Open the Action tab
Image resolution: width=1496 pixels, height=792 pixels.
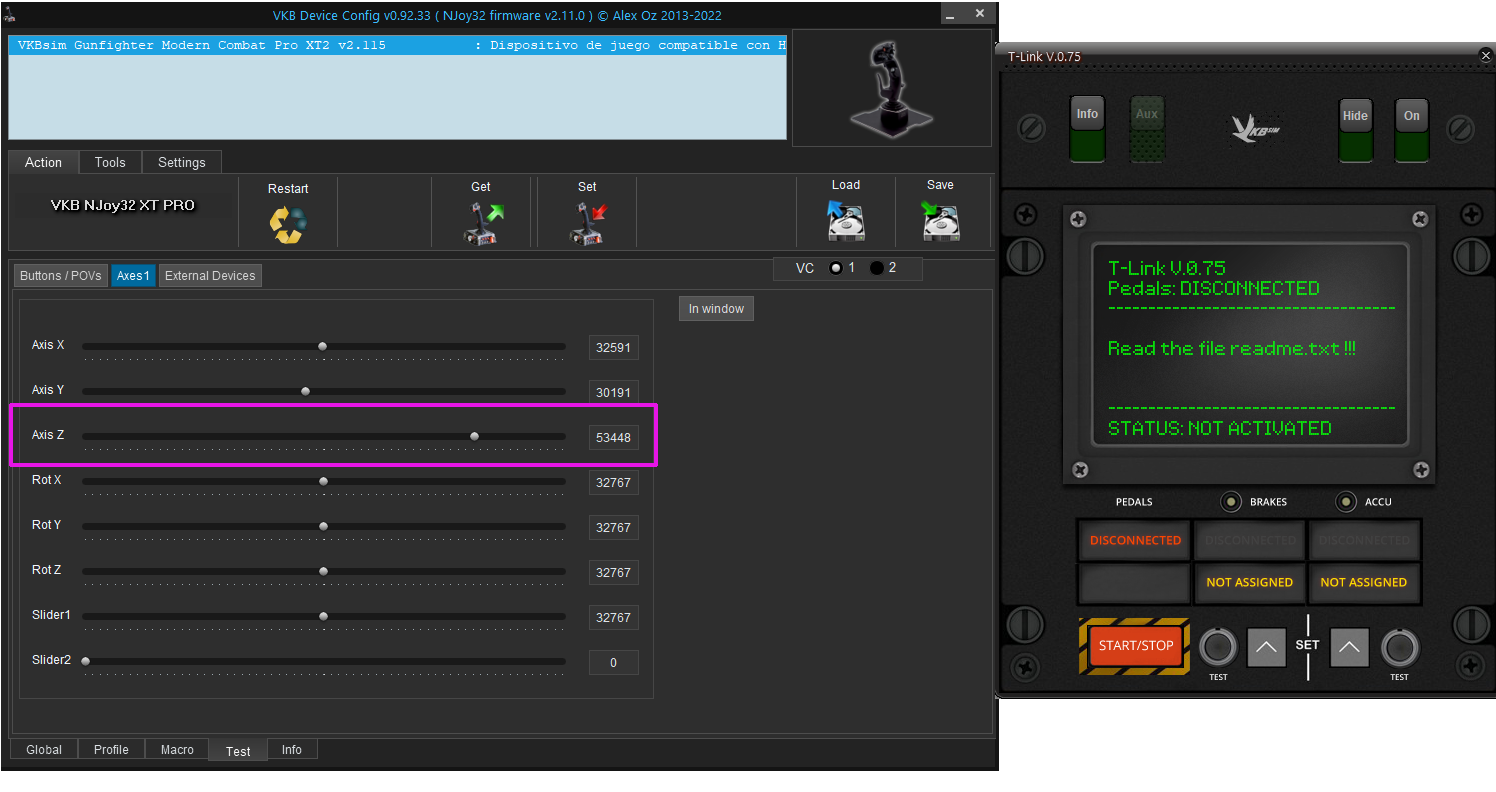point(43,162)
